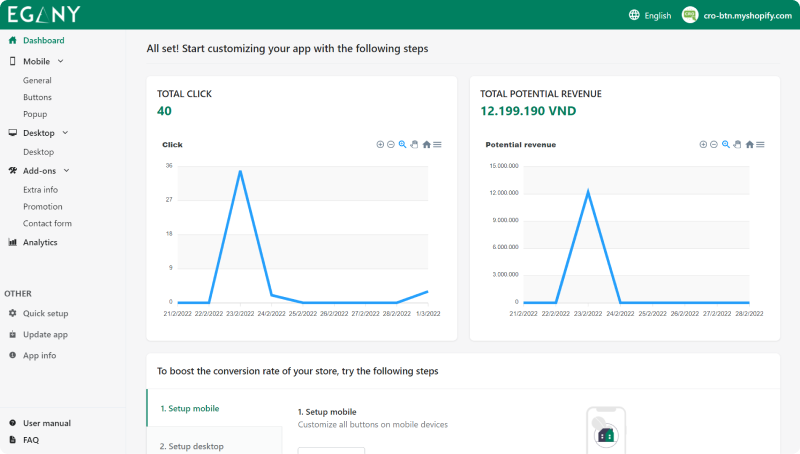Reset zoom with home icon on Click chart
The height and width of the screenshot is (454, 800).
pyautogui.click(x=426, y=145)
